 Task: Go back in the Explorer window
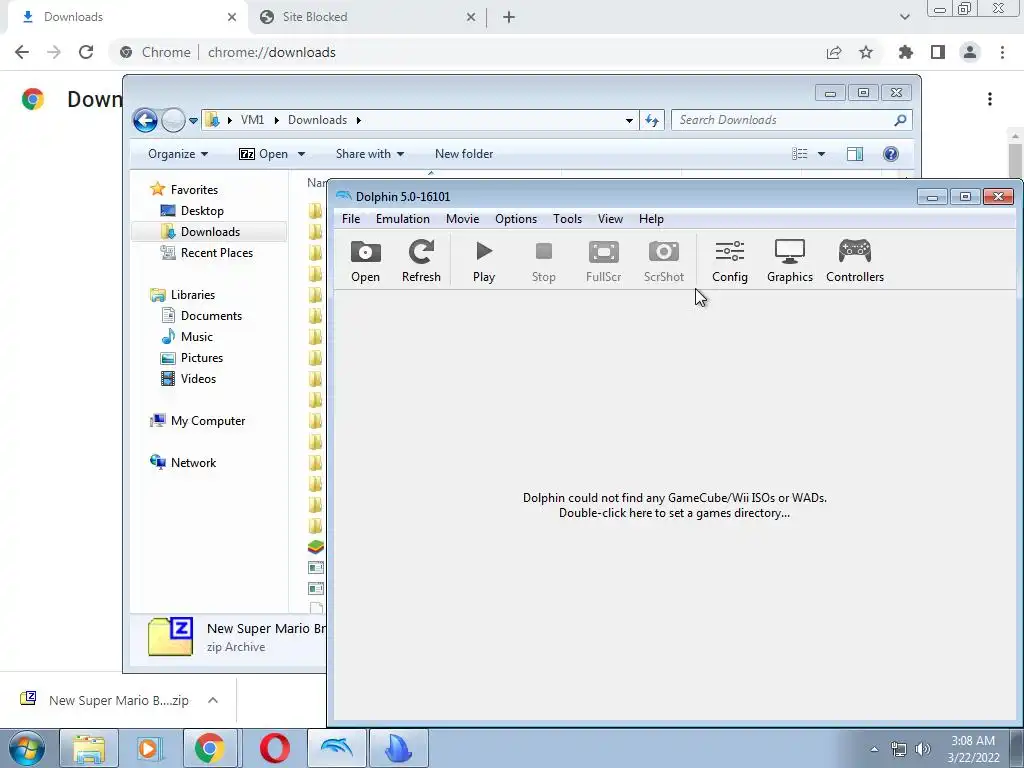[x=145, y=120]
